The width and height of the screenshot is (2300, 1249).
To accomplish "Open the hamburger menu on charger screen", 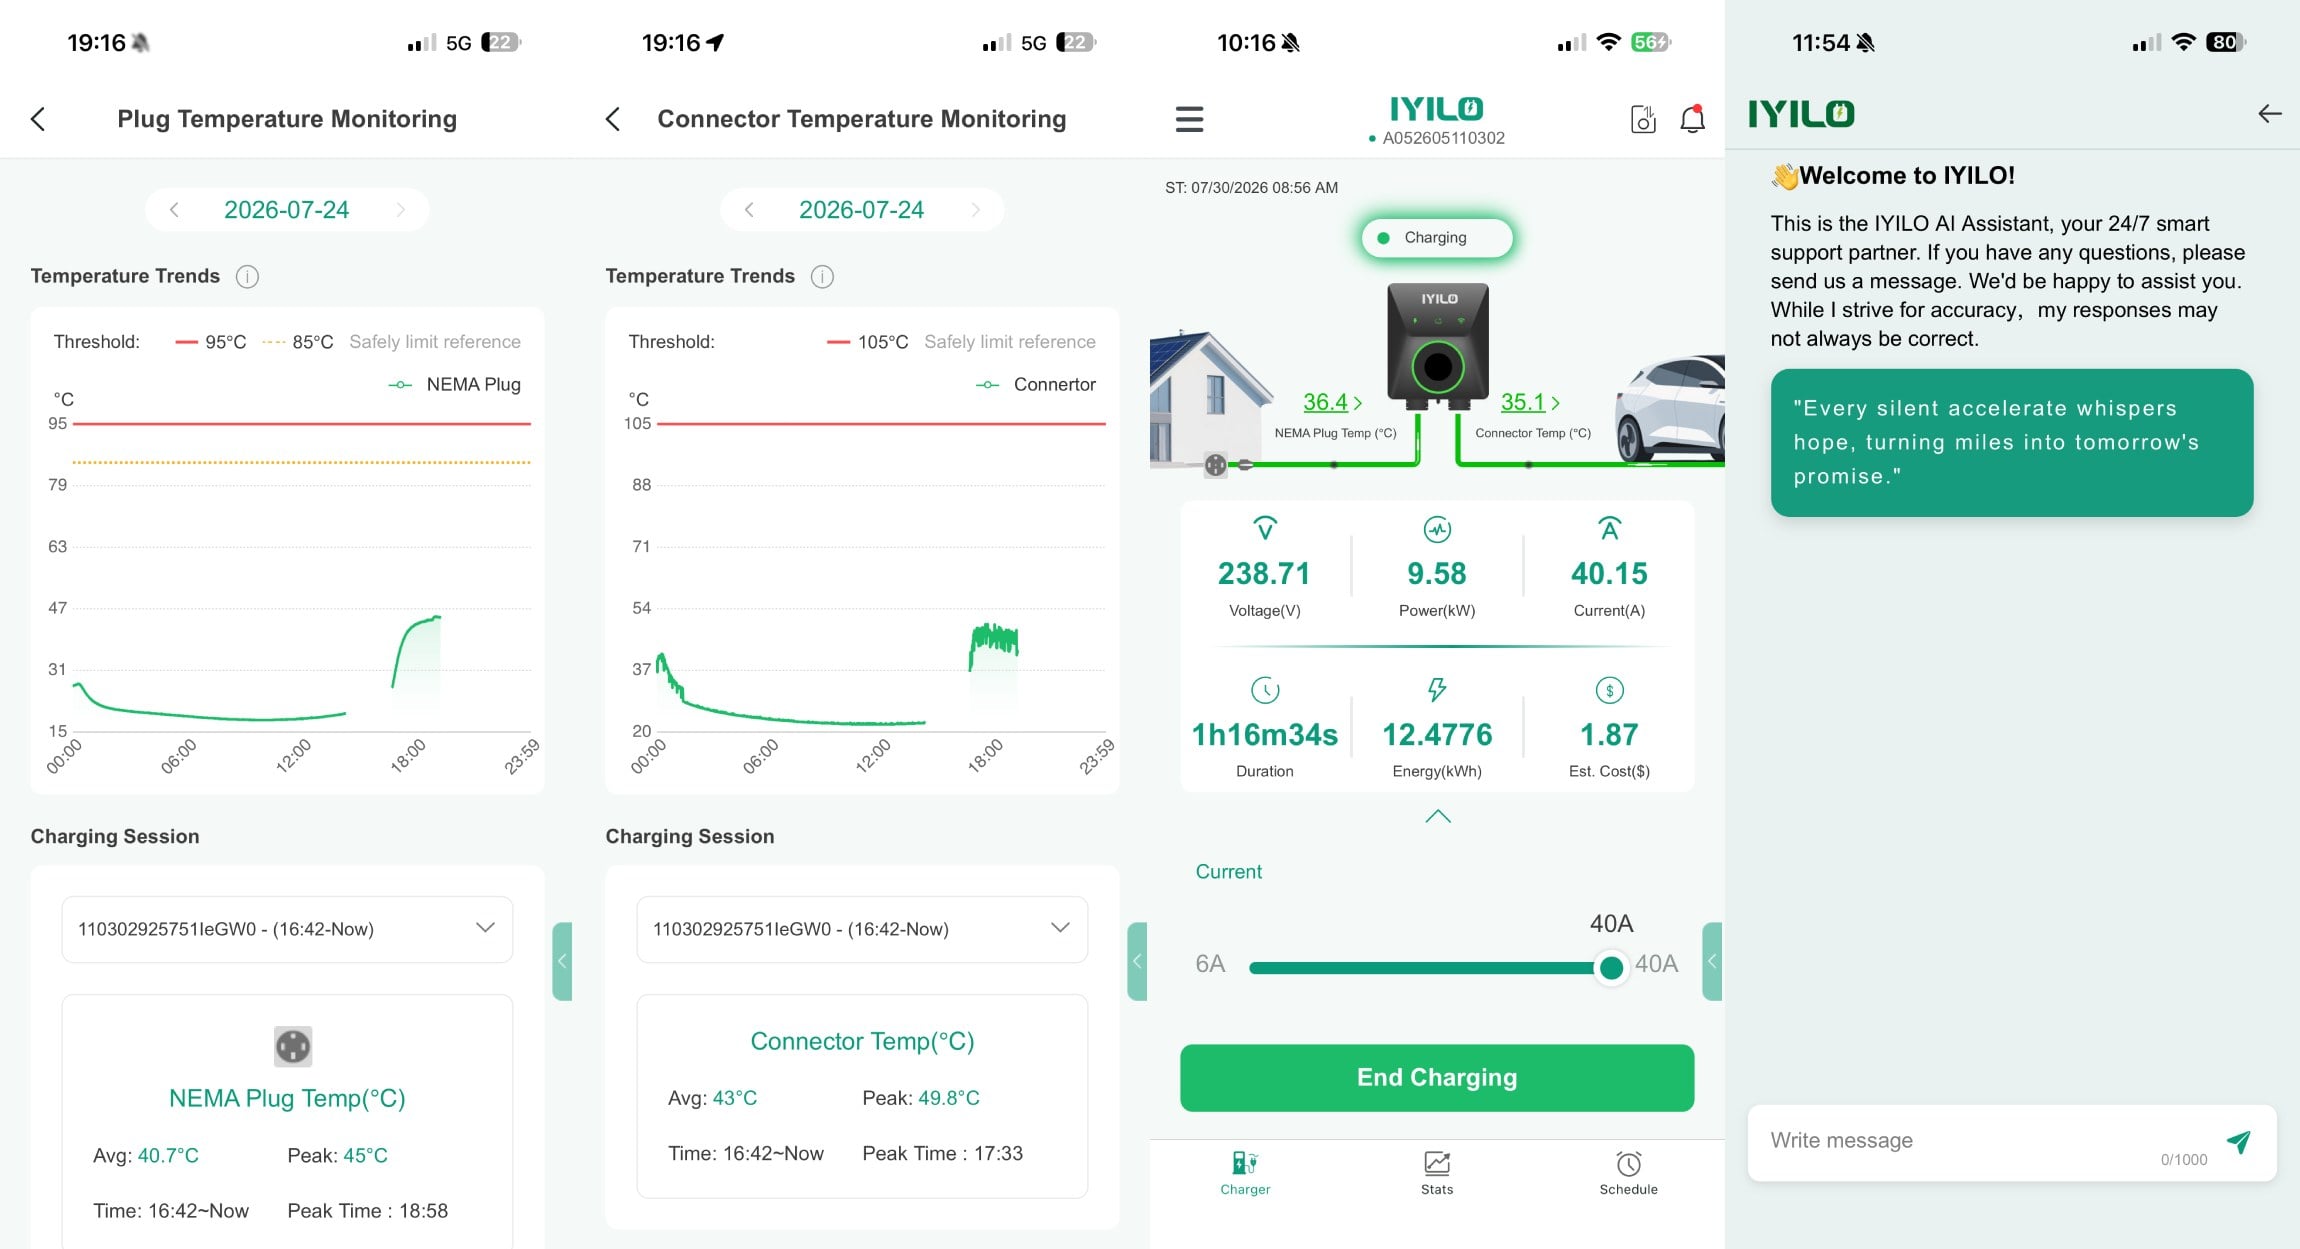I will [1189, 119].
